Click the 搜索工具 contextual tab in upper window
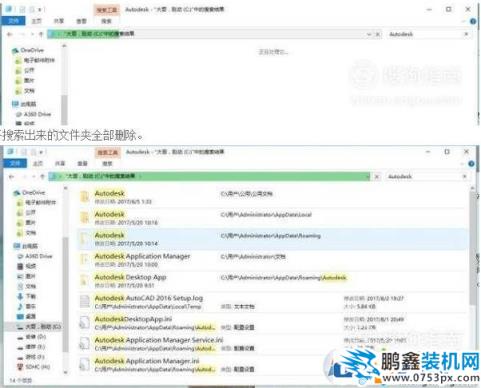Viewport: 481px width, 388px height. click(x=107, y=10)
